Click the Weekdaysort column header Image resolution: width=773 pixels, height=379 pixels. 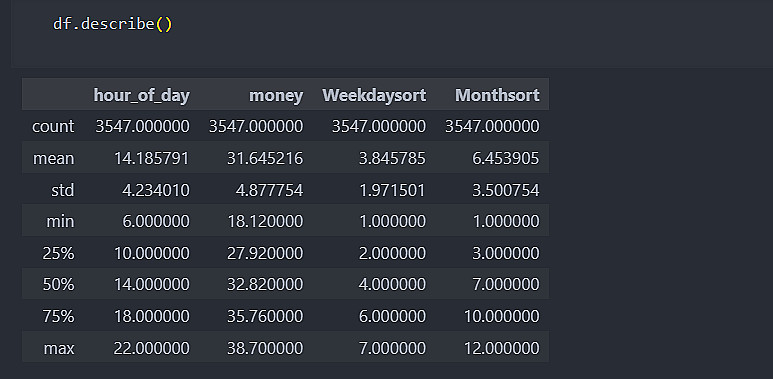click(x=374, y=95)
